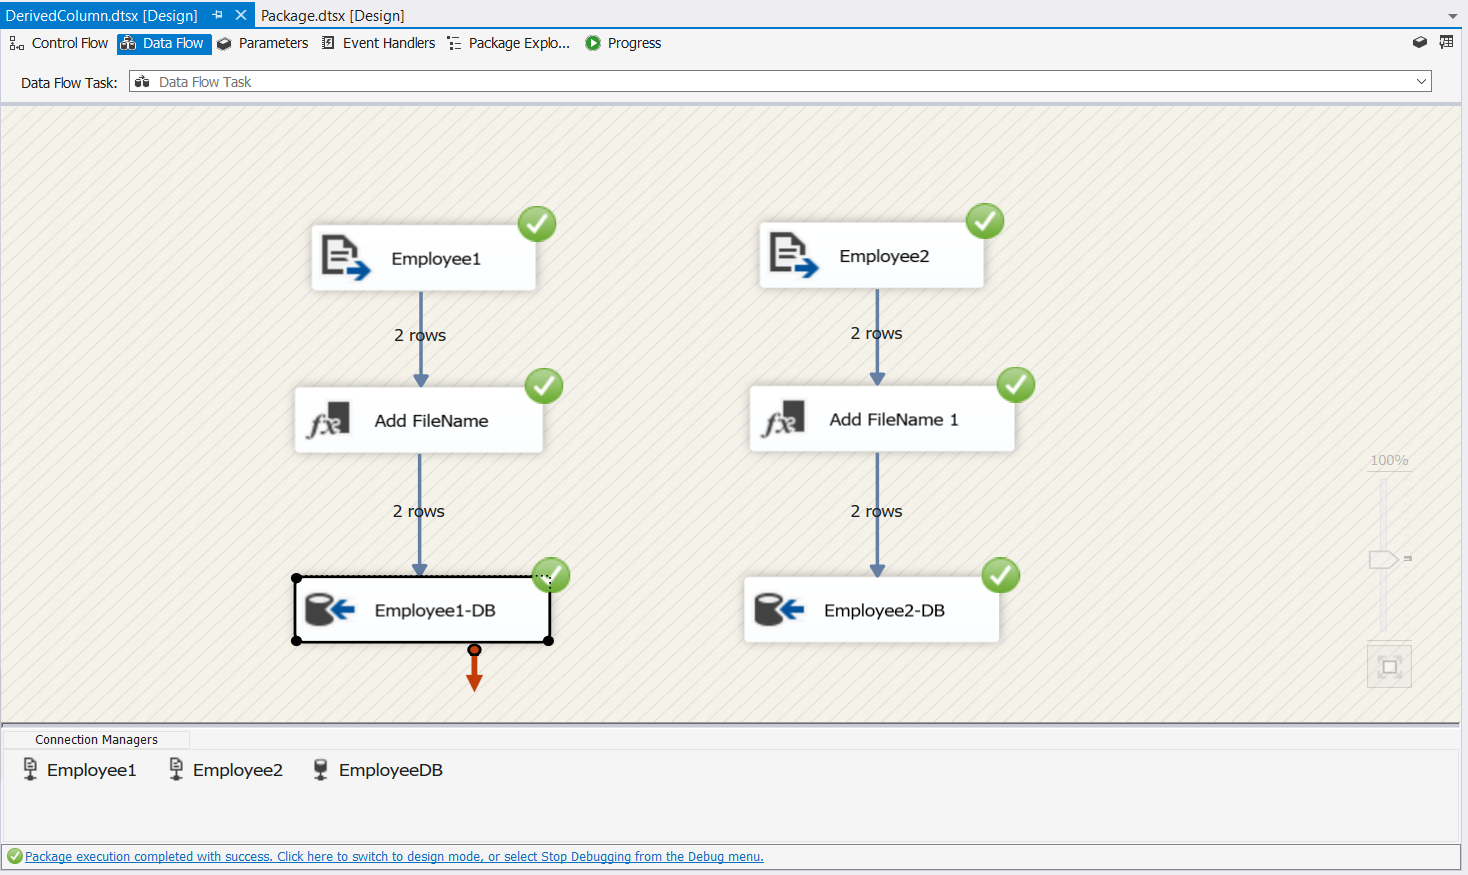Select the Connection Managers tab

(95, 739)
